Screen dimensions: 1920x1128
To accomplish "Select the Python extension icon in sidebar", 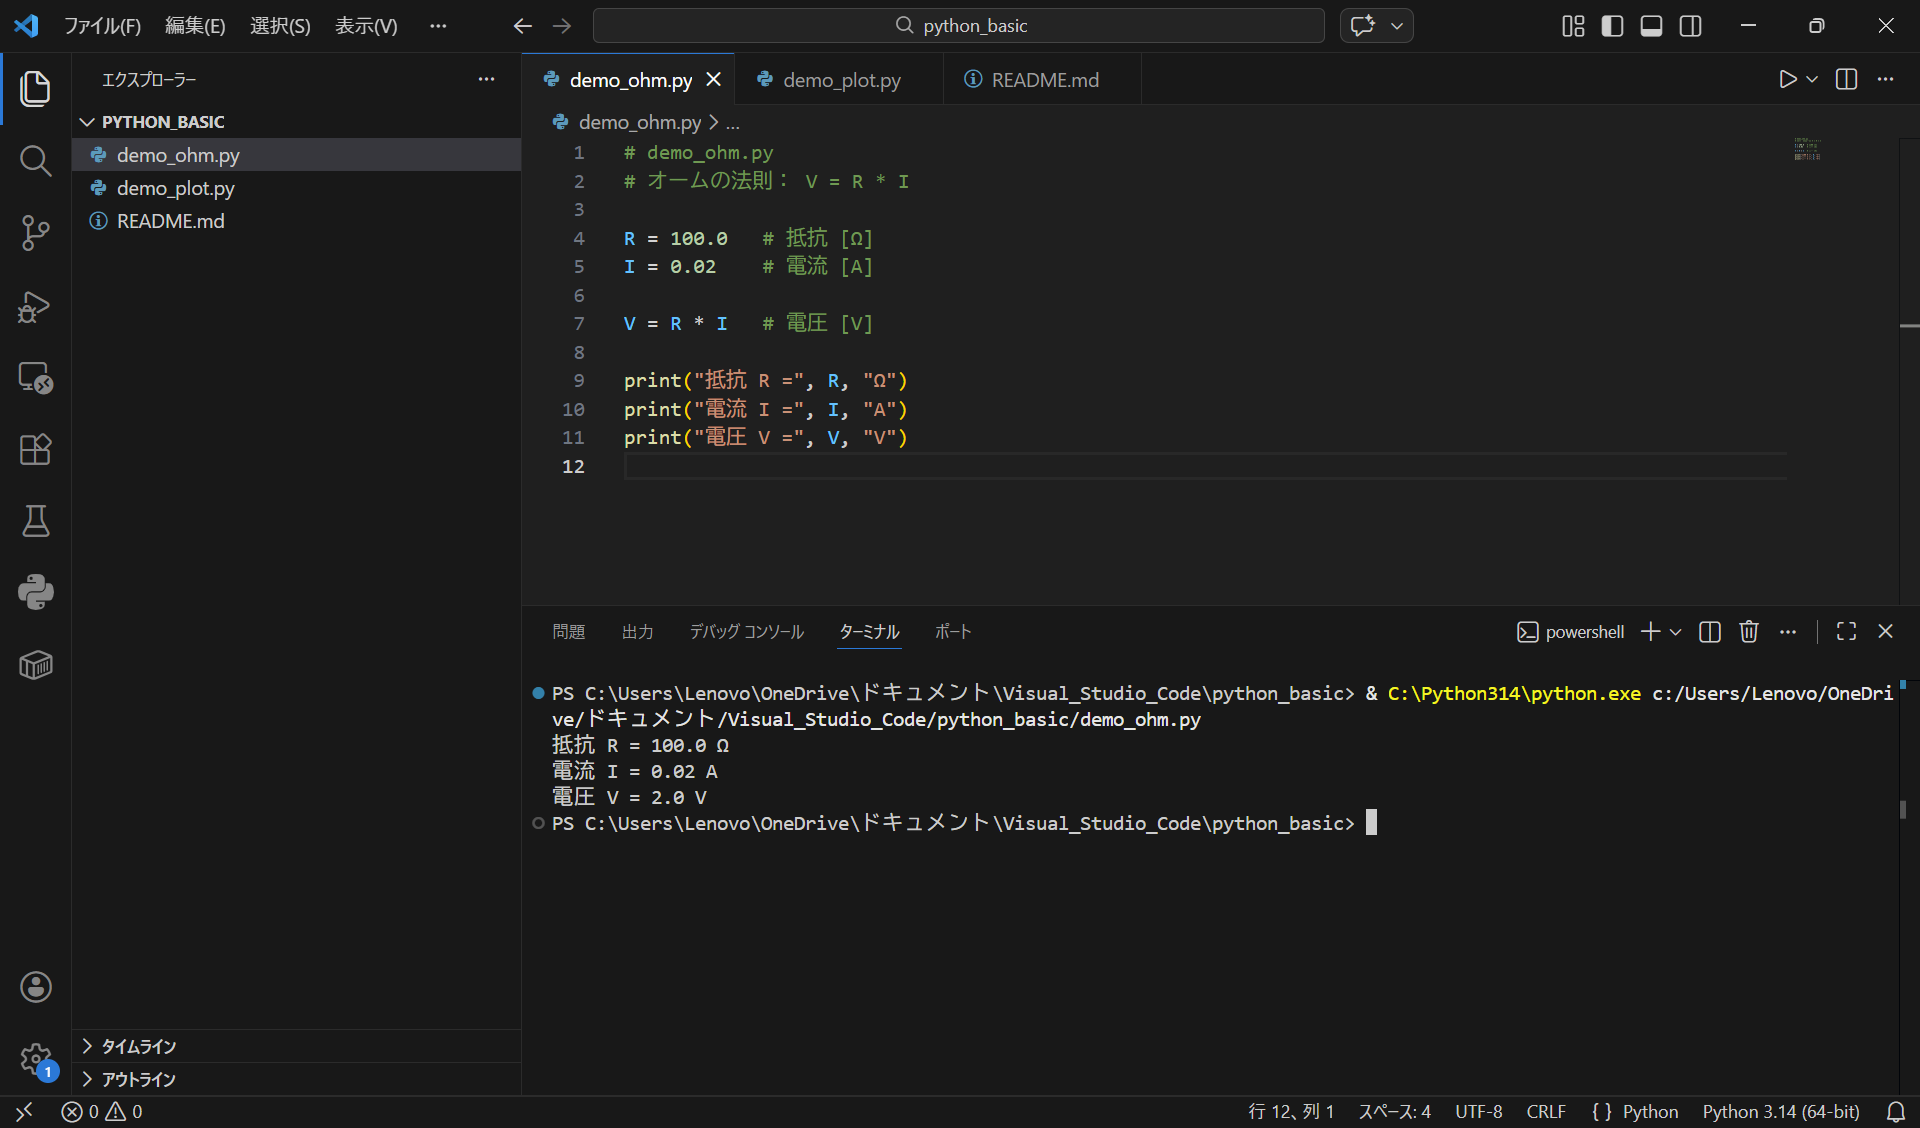I will [36, 592].
